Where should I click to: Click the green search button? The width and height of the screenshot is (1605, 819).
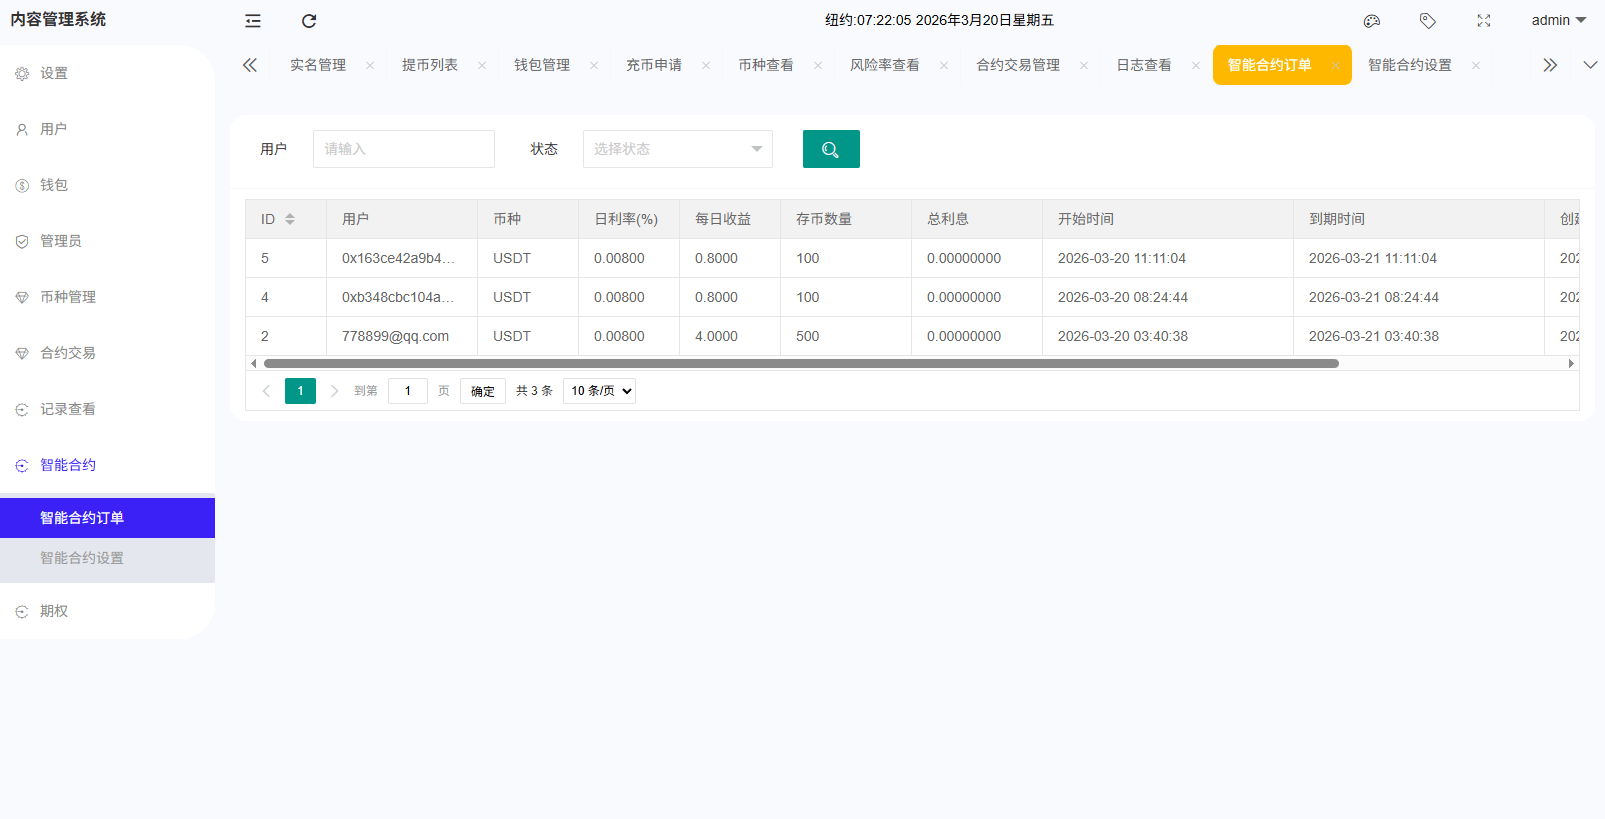pyautogui.click(x=831, y=149)
